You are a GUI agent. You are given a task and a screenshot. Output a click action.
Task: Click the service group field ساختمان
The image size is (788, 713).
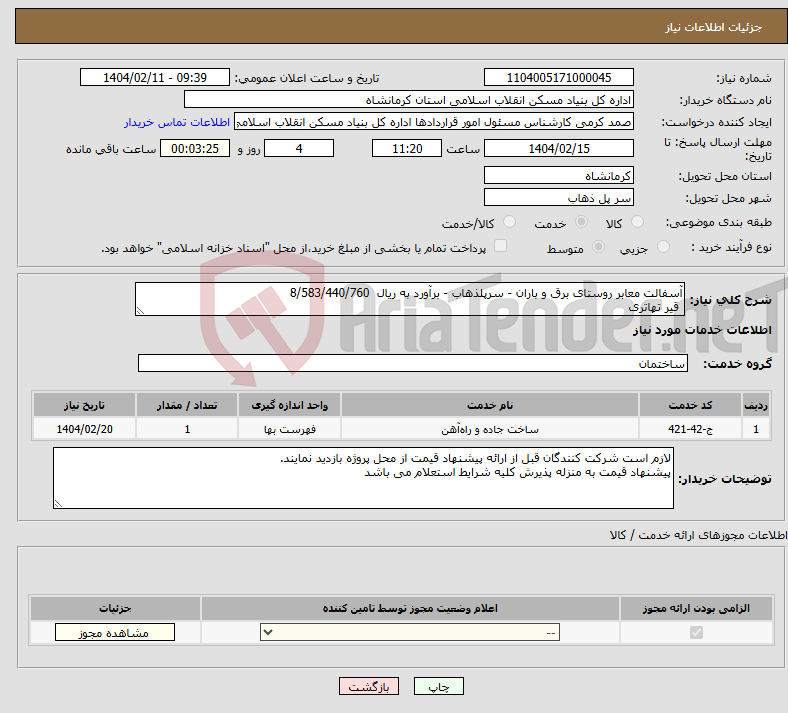tap(413, 363)
